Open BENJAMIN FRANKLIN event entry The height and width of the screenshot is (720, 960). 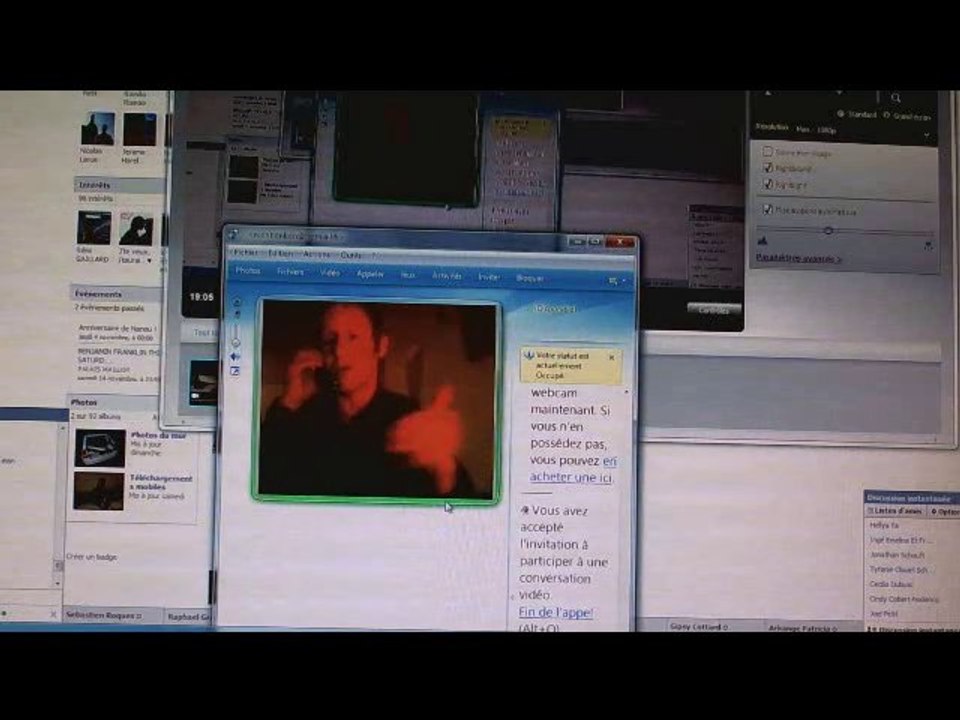pyautogui.click(x=118, y=365)
